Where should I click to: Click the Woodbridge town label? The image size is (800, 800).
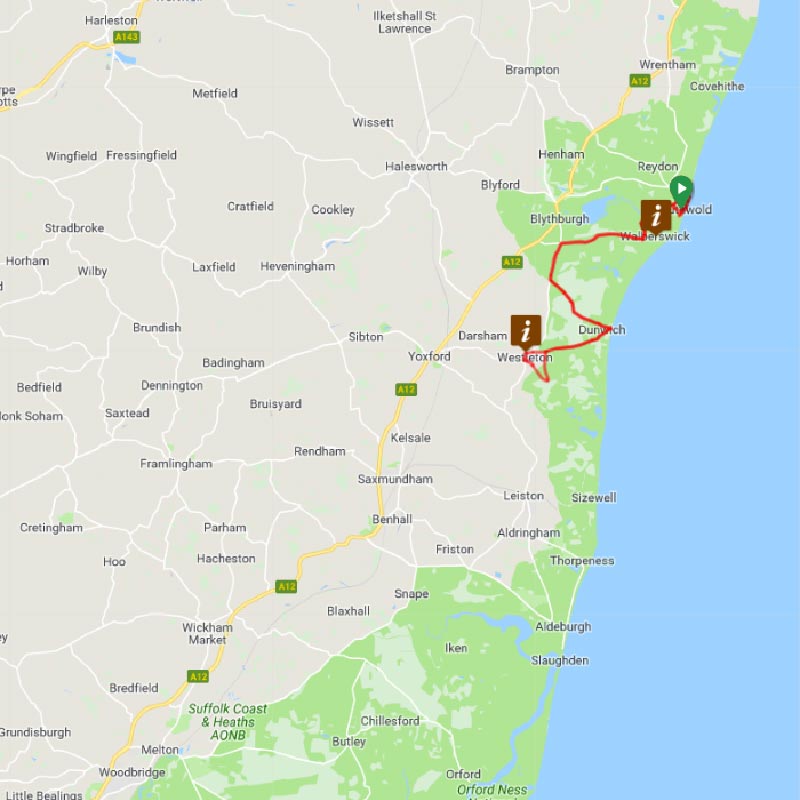pyautogui.click(x=132, y=772)
